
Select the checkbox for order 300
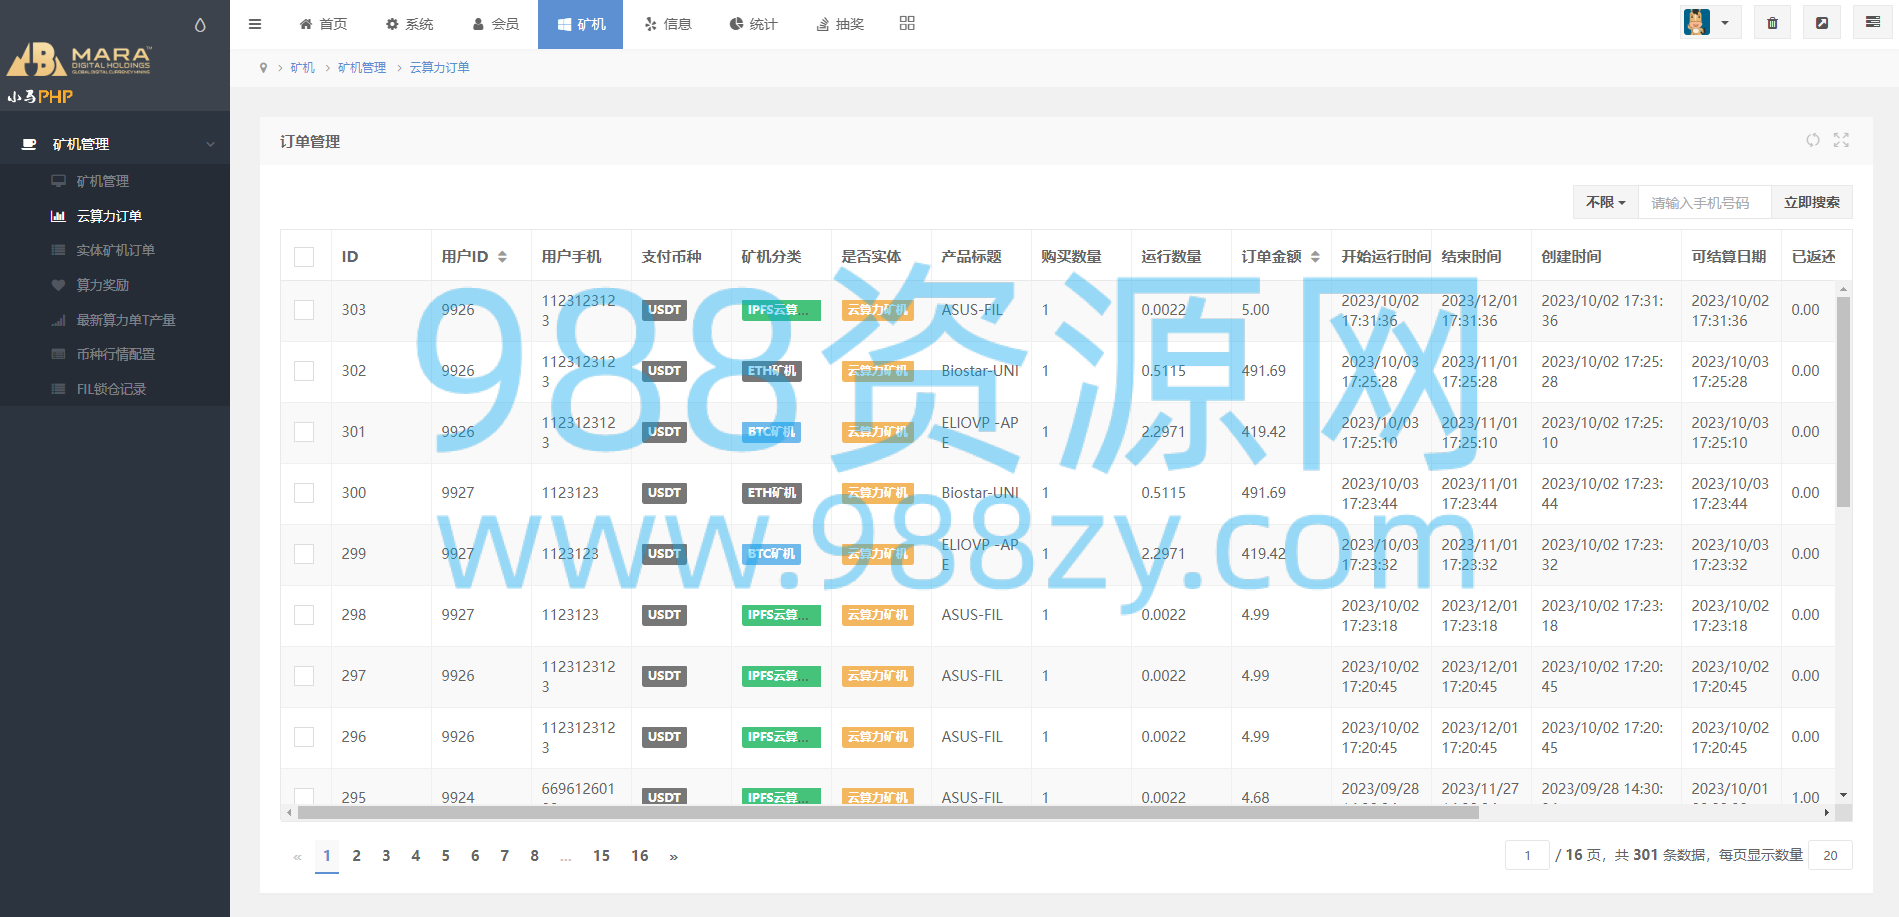(304, 493)
